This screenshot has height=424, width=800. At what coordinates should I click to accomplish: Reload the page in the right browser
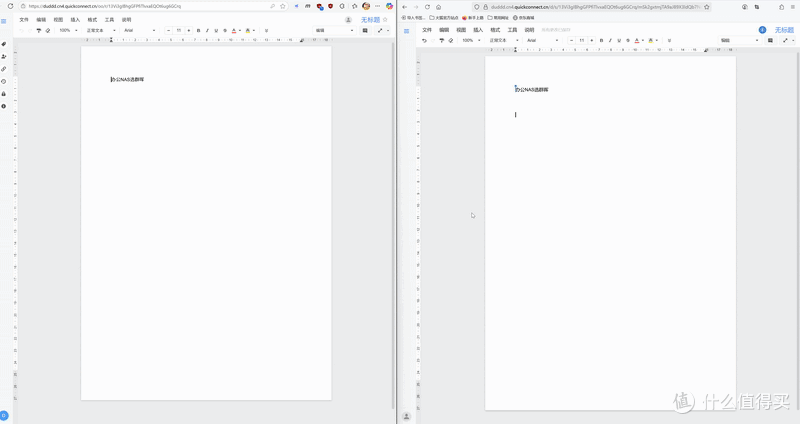pyautogui.click(x=427, y=7)
